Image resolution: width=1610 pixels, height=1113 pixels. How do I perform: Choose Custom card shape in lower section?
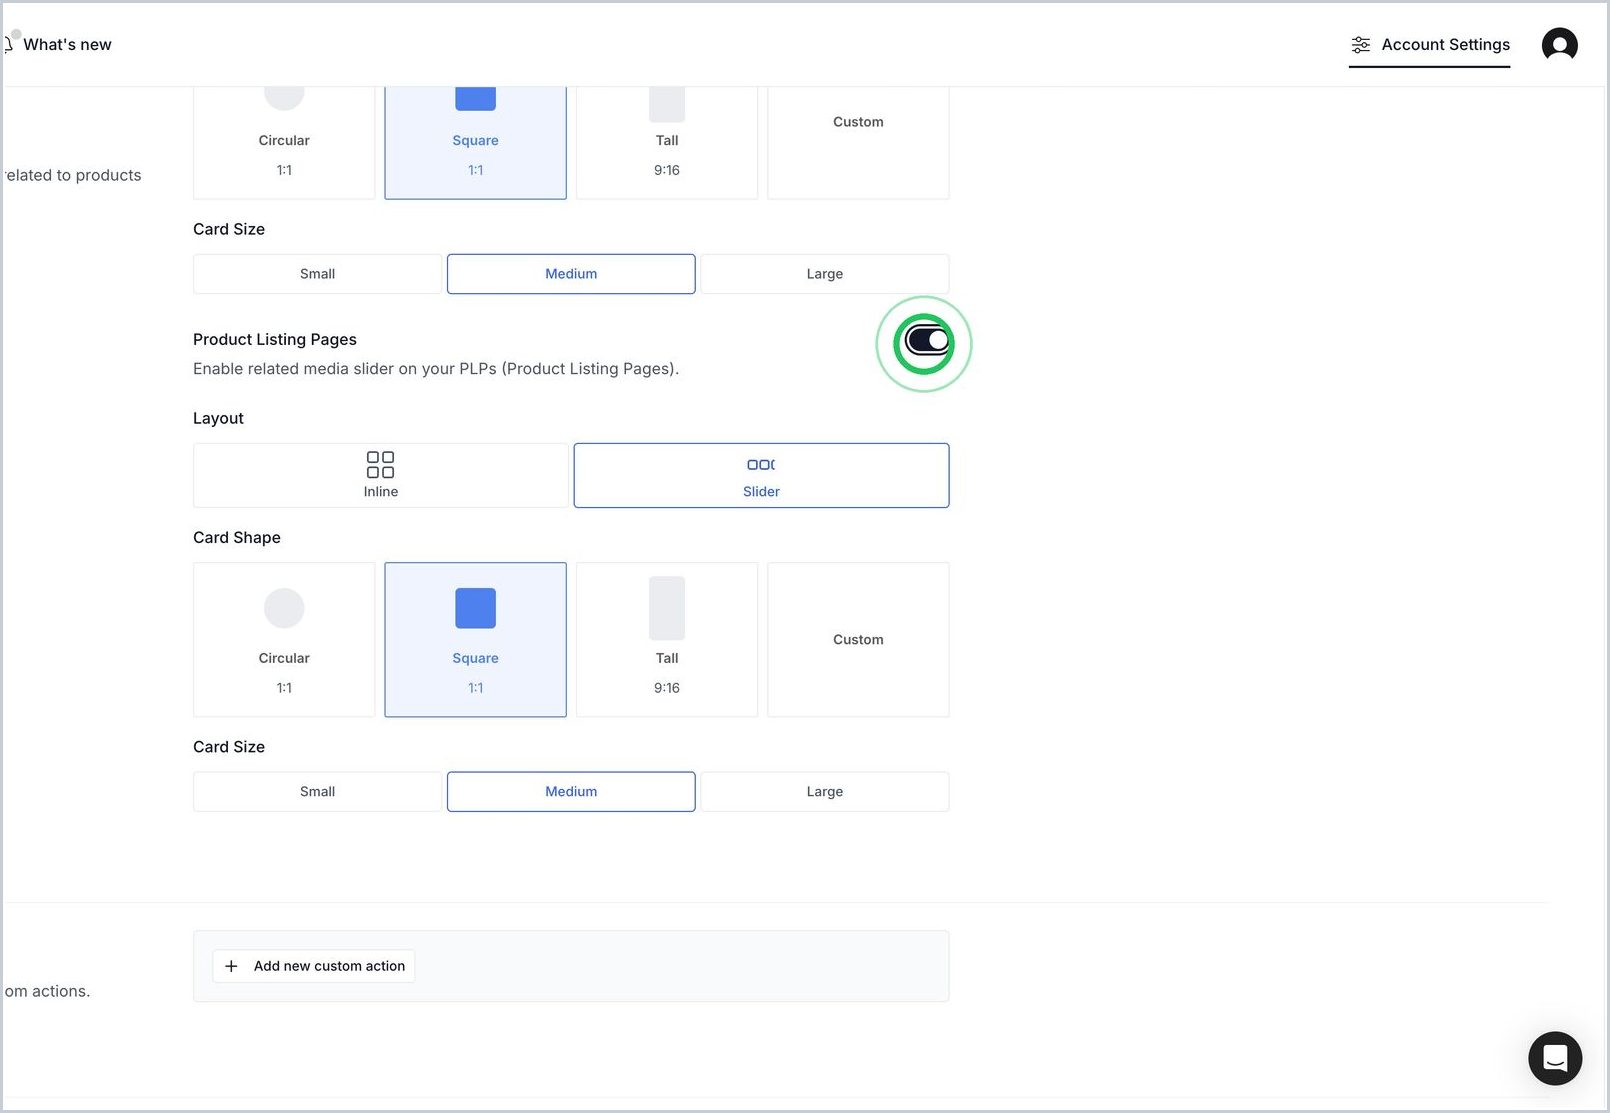[x=858, y=640]
